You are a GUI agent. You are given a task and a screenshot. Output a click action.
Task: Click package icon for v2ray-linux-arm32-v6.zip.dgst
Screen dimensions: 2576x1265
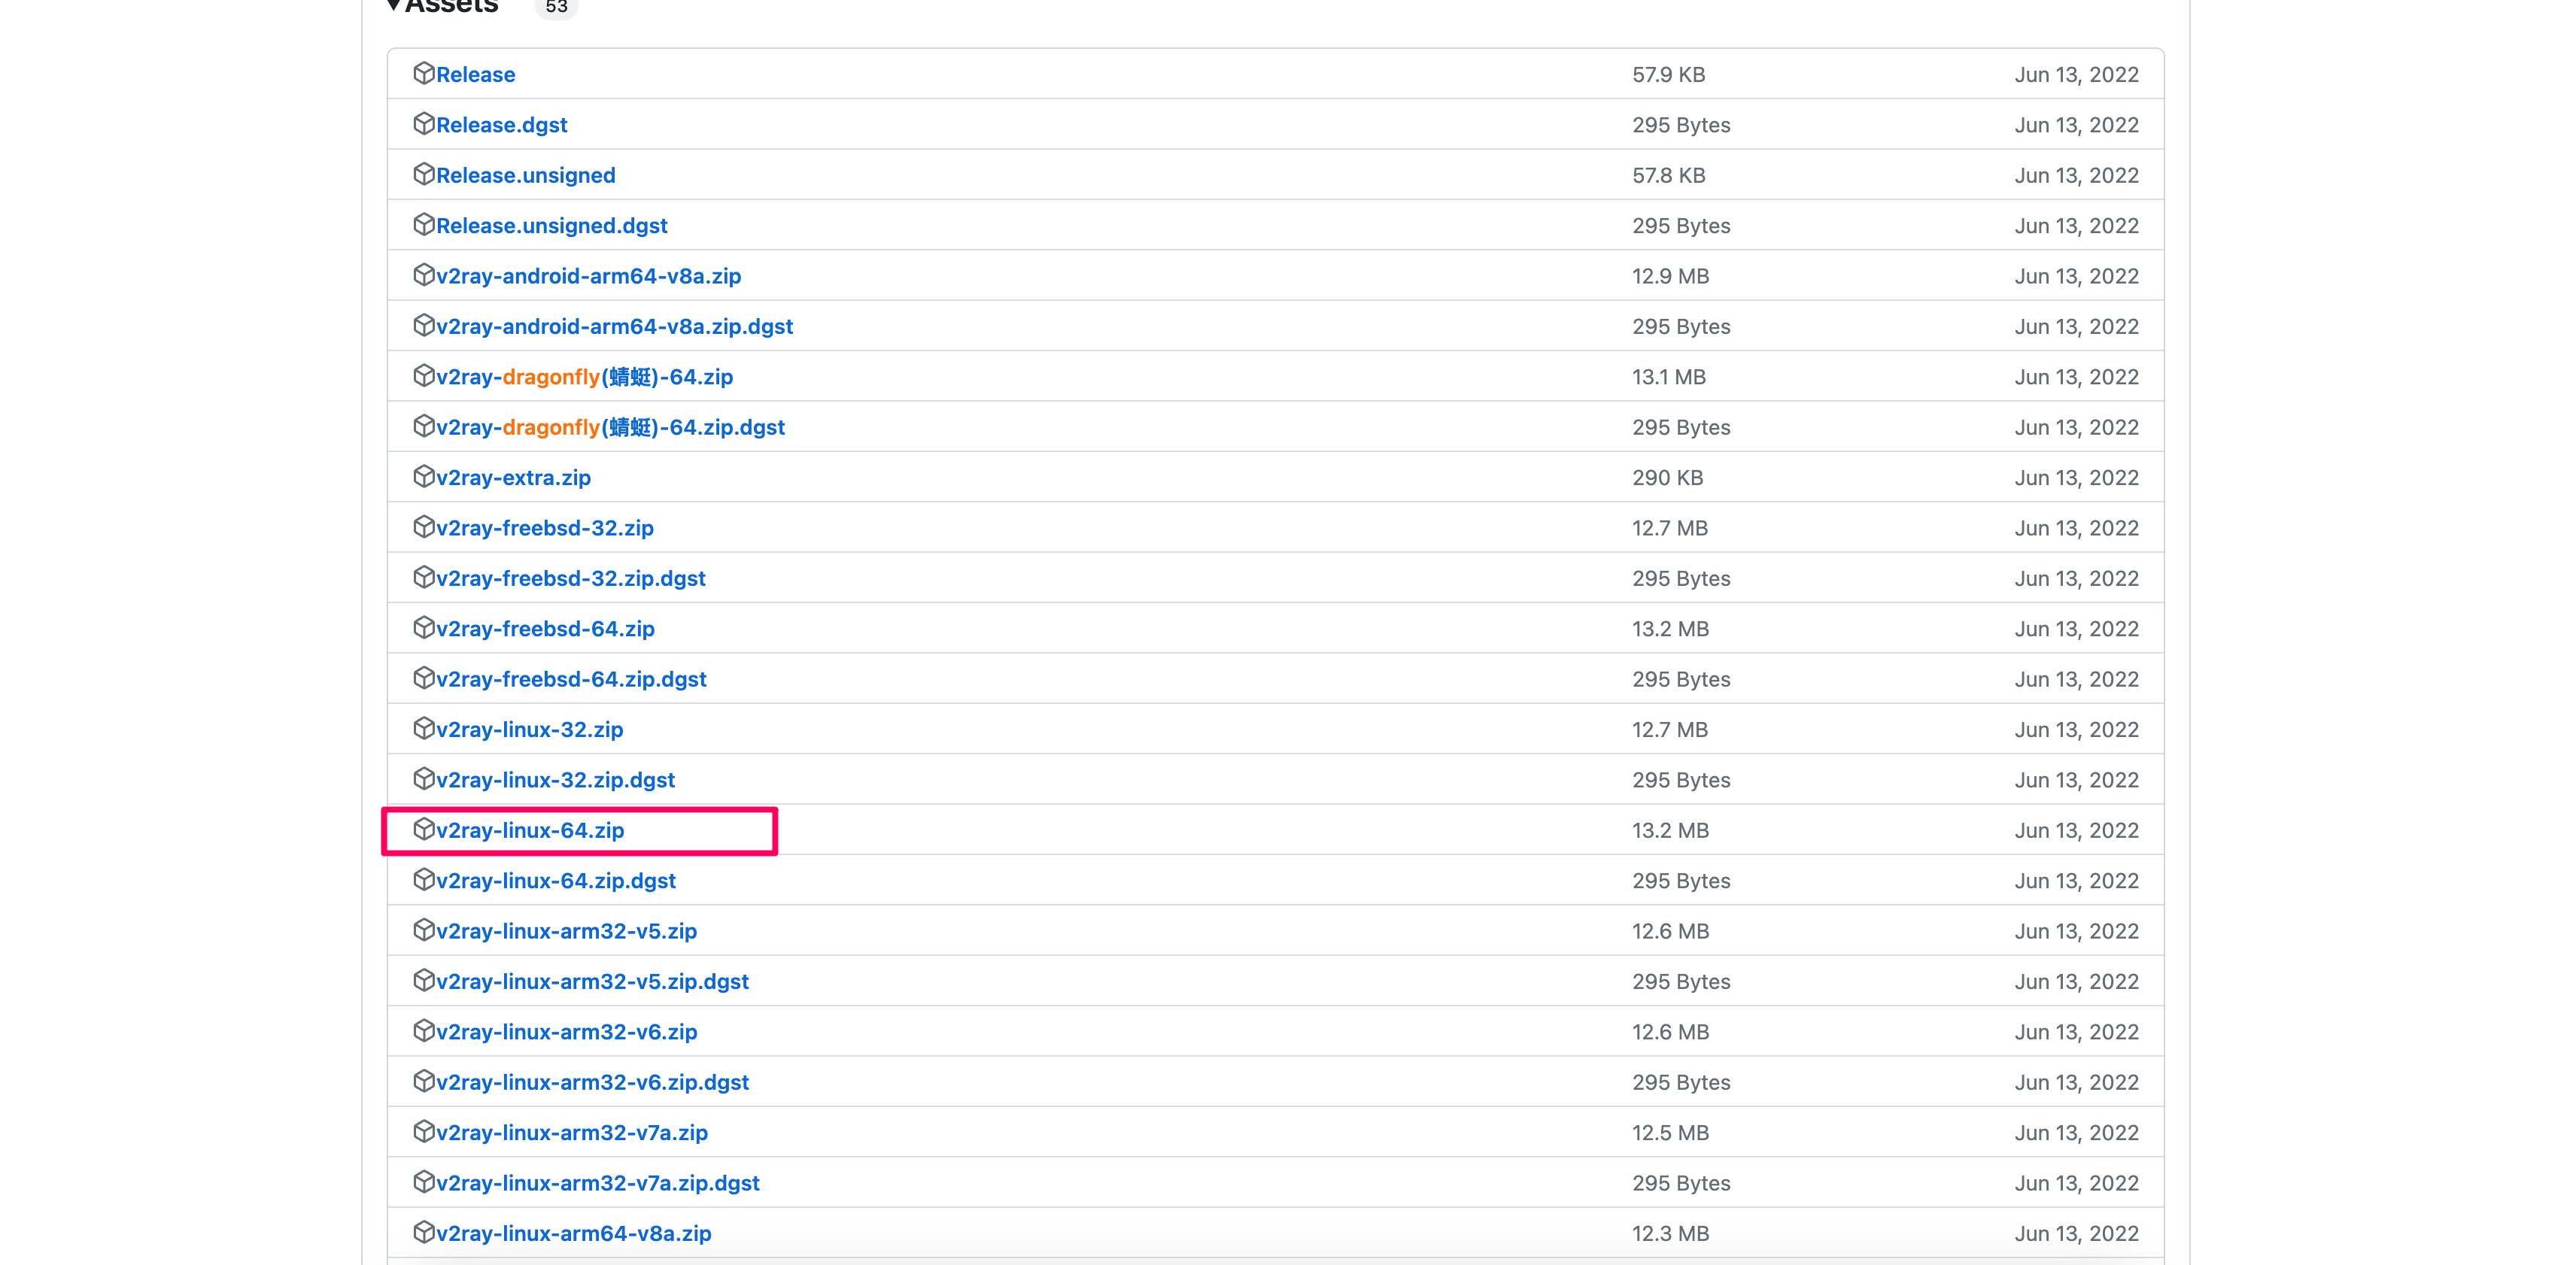pyautogui.click(x=423, y=1081)
